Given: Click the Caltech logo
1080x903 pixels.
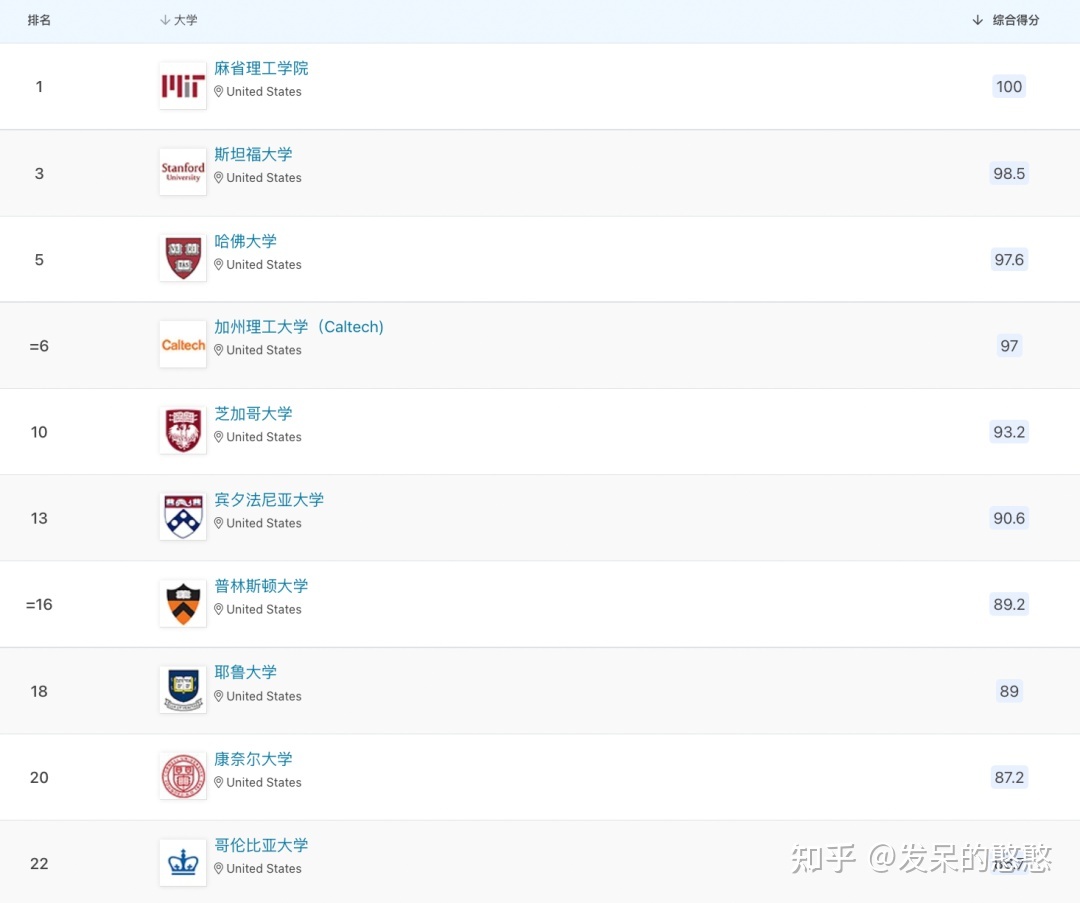Looking at the screenshot, I should [x=183, y=344].
